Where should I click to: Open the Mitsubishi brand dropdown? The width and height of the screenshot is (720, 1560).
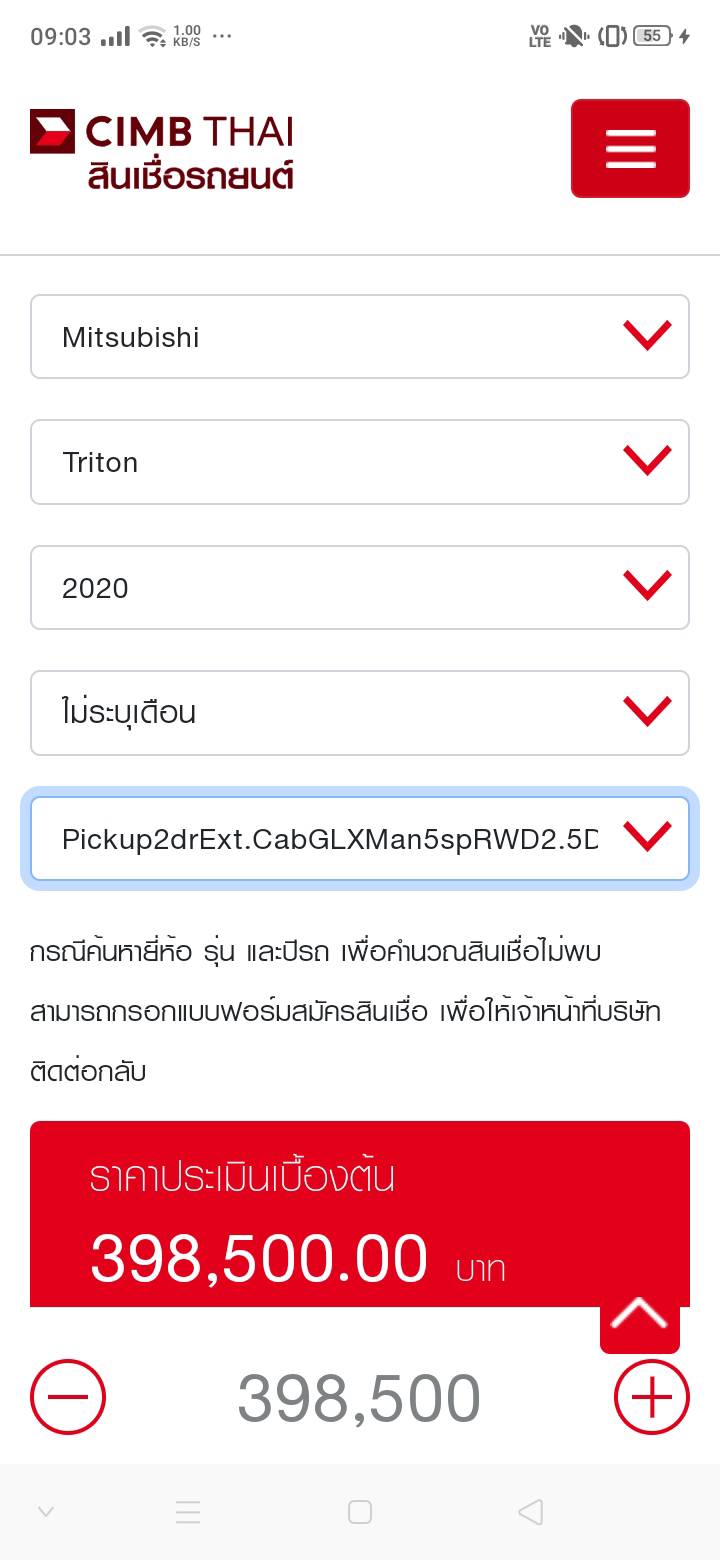tap(360, 337)
